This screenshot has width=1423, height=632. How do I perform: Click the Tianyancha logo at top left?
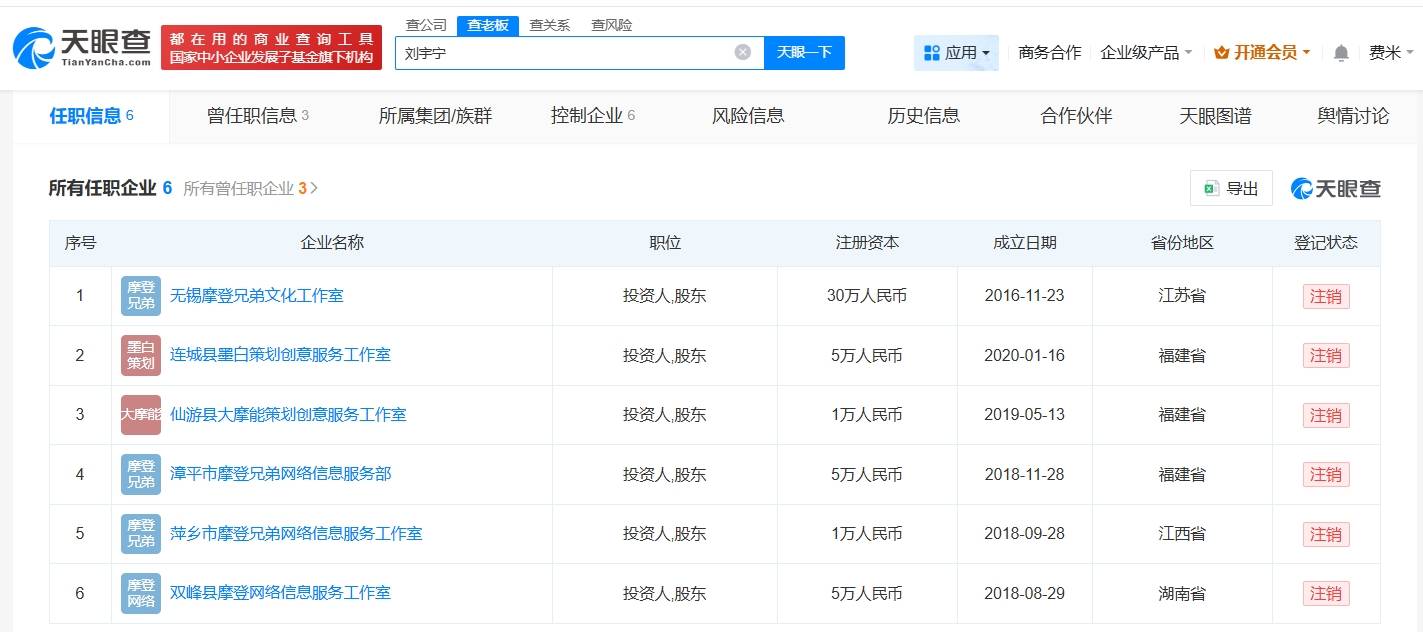click(80, 45)
